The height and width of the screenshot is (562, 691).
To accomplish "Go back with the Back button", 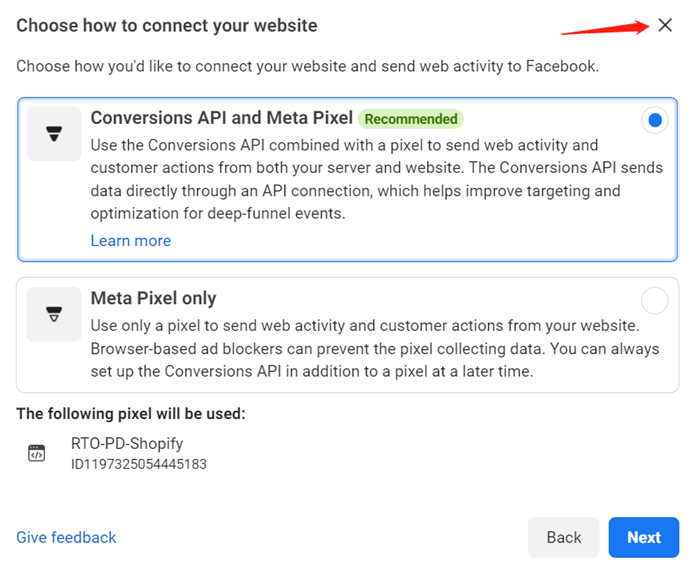I will (x=564, y=537).
